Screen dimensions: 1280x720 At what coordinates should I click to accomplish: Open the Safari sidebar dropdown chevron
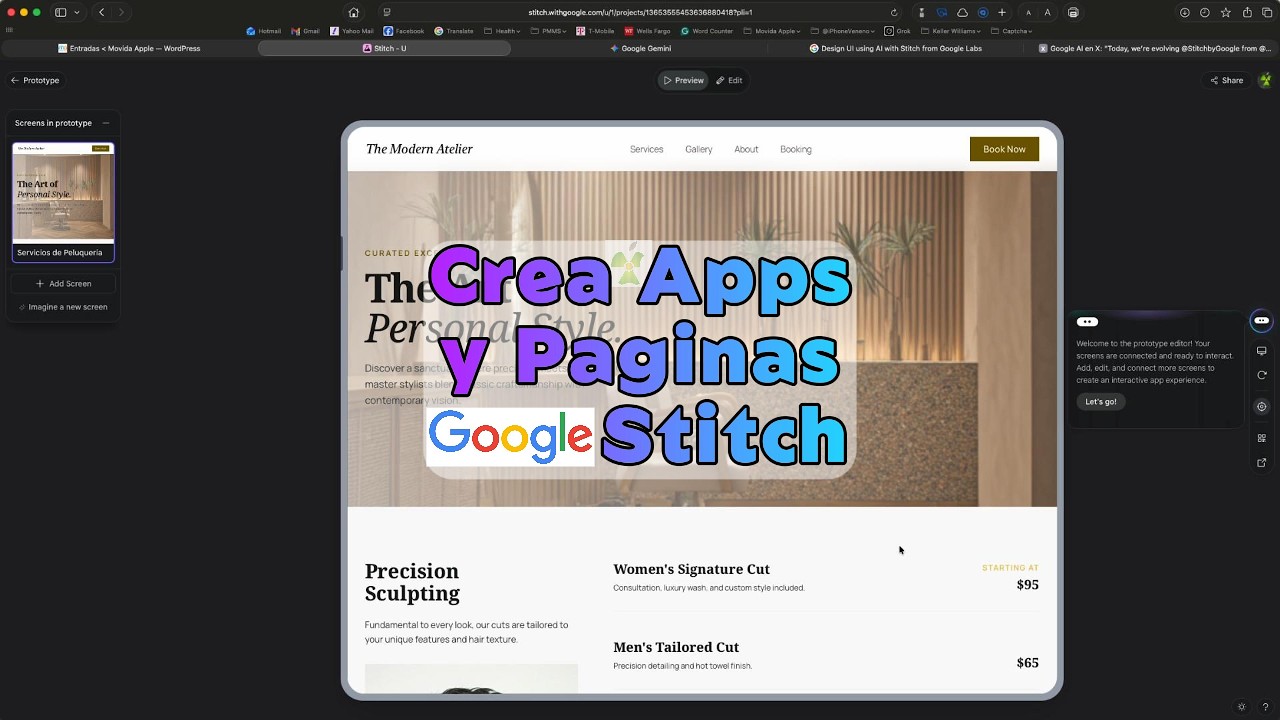point(76,12)
